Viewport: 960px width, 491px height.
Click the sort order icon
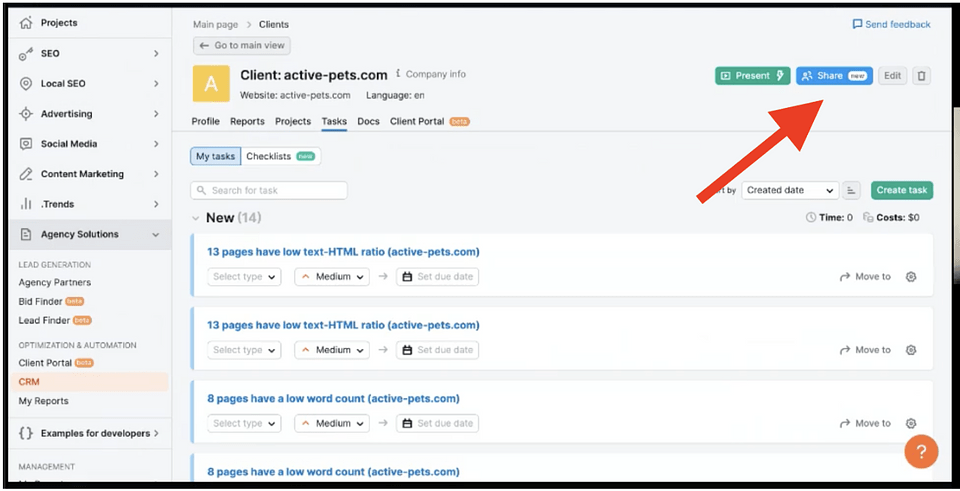click(x=852, y=190)
